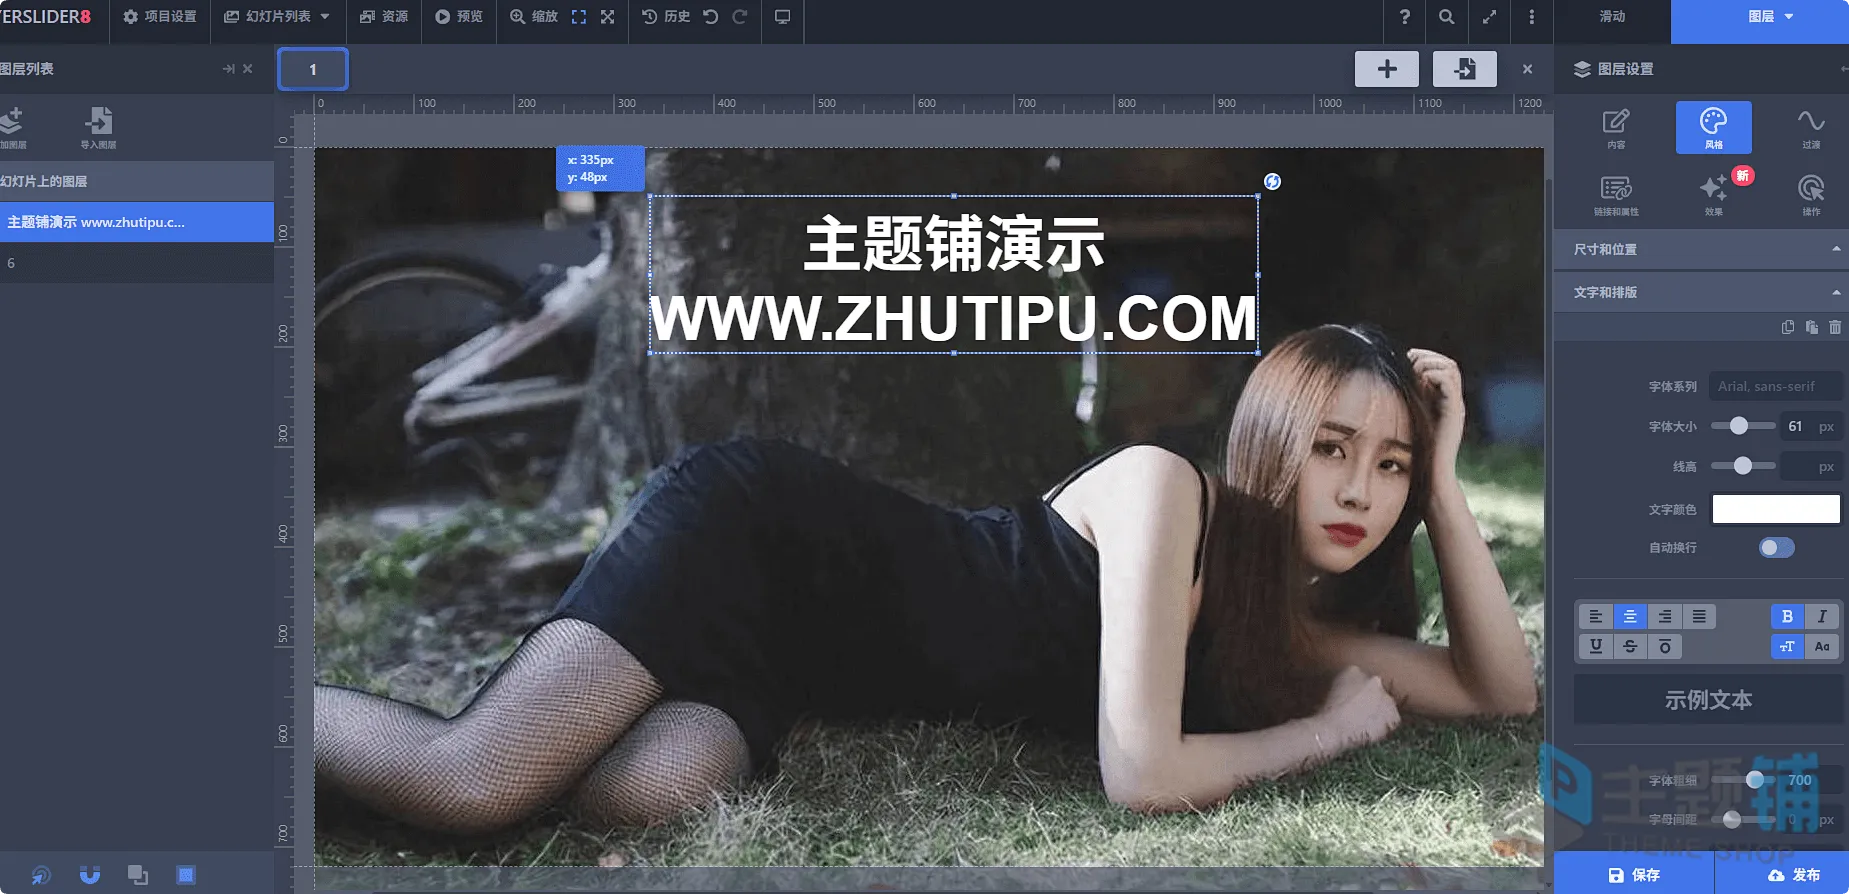
Task: Click the copy style icon
Action: 1788,327
